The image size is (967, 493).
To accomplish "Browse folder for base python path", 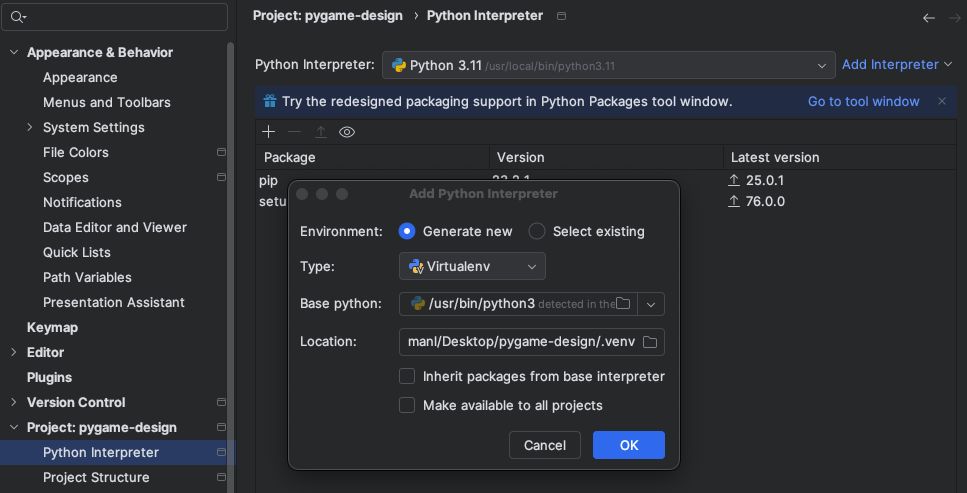I will pyautogui.click(x=623, y=304).
